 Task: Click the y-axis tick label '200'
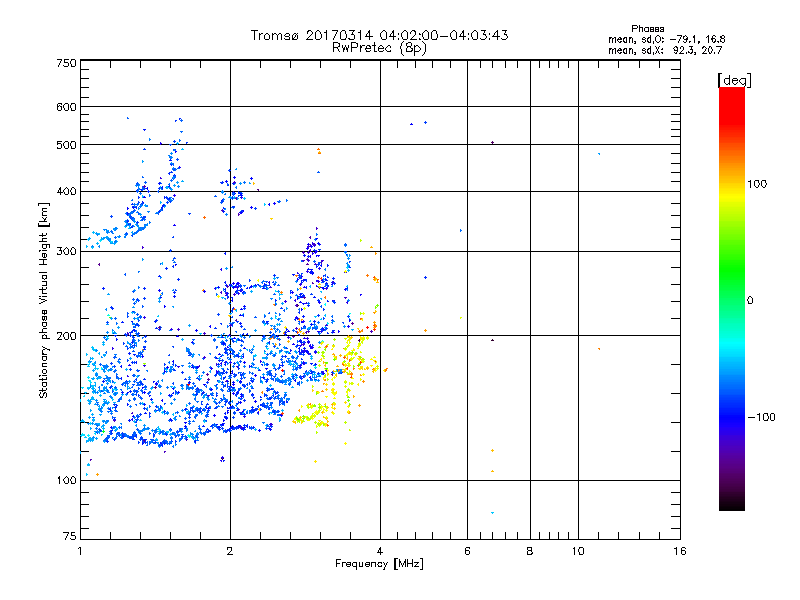[x=66, y=336]
